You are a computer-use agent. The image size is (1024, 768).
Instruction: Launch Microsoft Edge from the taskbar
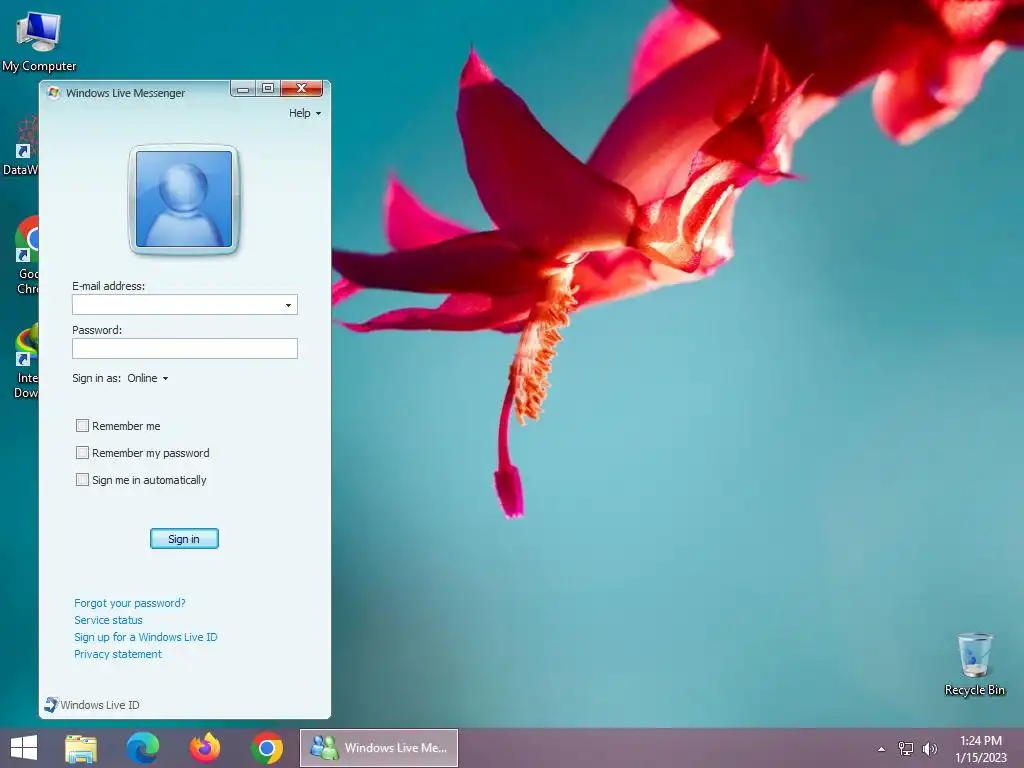pos(142,748)
